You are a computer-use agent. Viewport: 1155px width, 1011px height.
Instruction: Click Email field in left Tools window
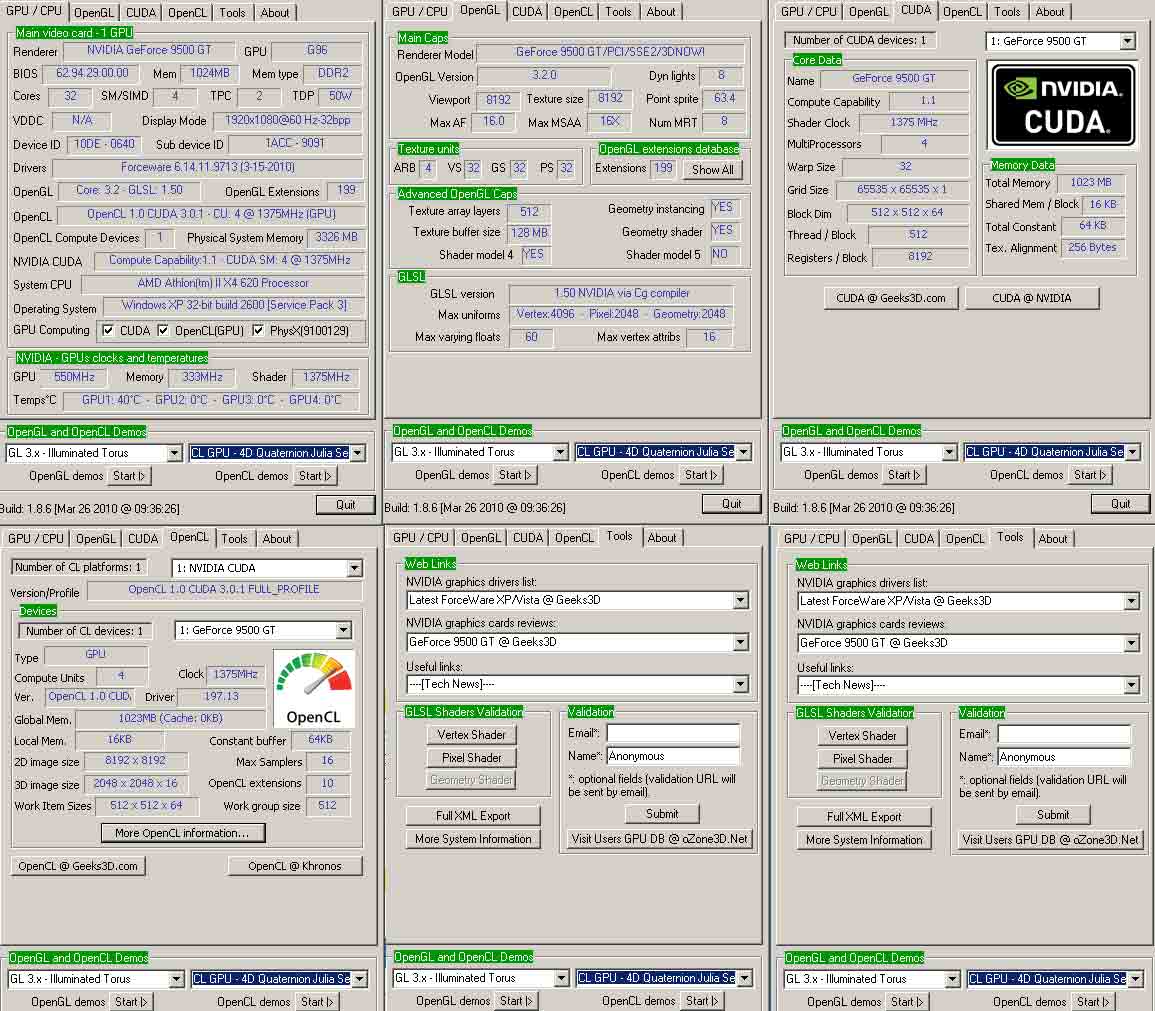pos(672,733)
